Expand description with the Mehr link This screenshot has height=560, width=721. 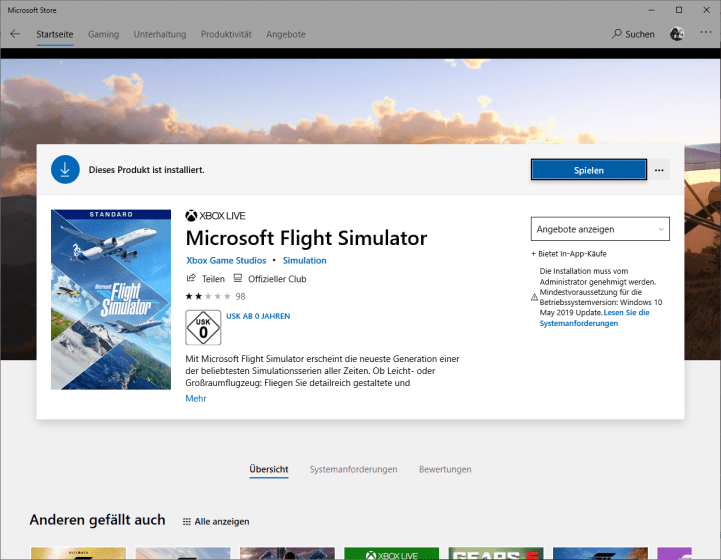pos(196,399)
